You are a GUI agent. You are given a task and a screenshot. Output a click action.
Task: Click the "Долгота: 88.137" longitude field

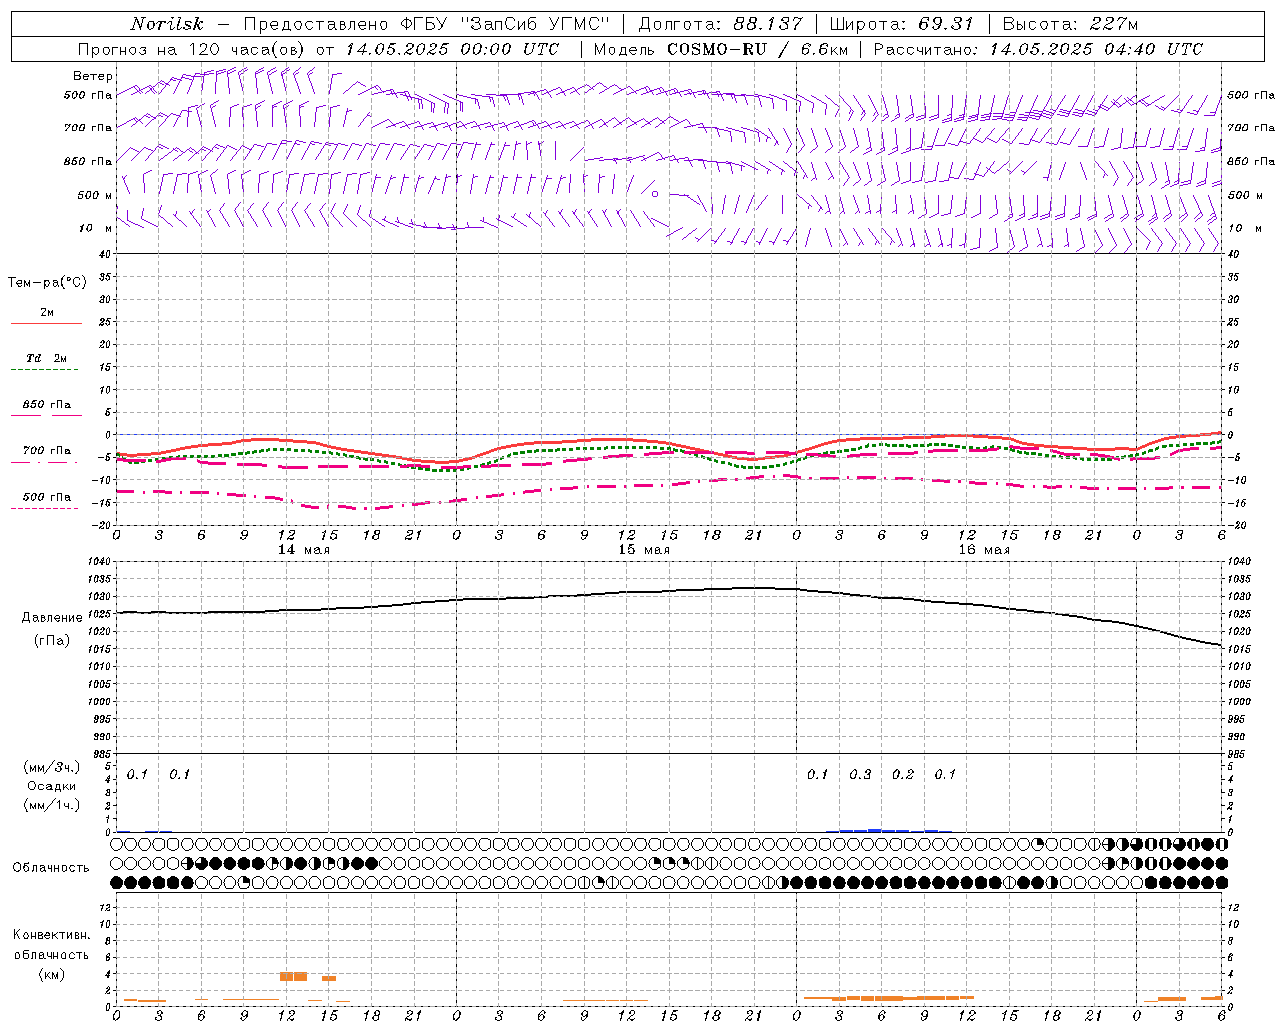(x=720, y=24)
